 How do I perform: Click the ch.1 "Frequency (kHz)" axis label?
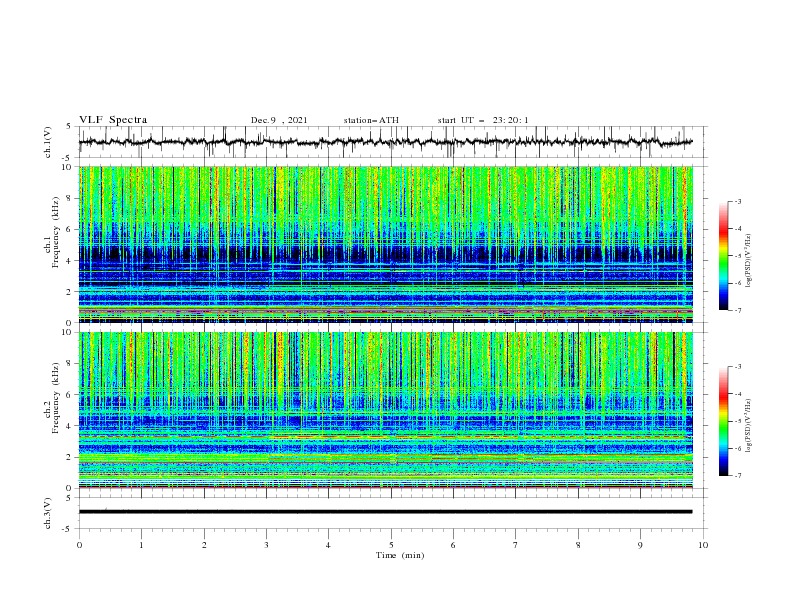56,230
